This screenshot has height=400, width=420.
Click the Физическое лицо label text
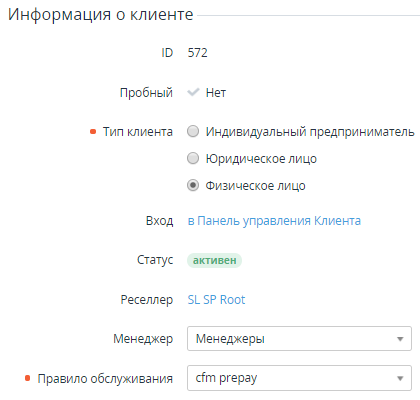coord(255,186)
